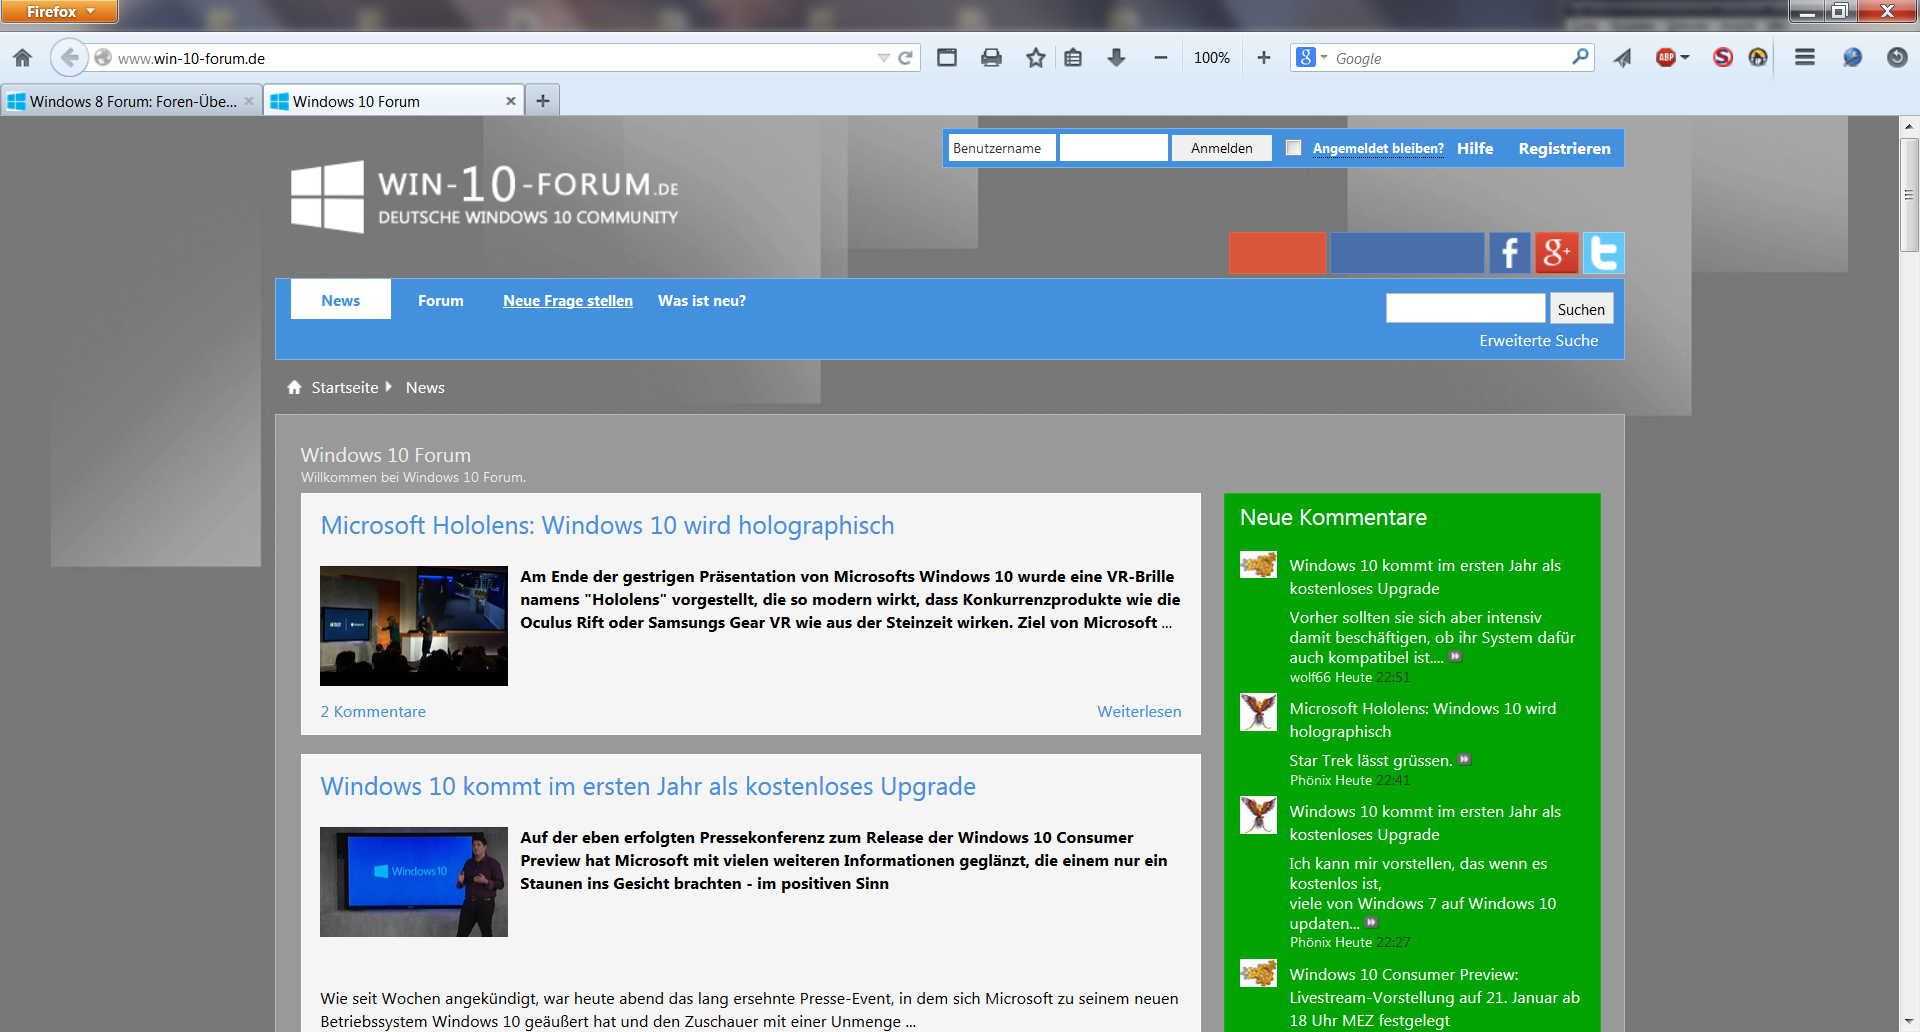Click Weiterlesen for the Hololens article
The height and width of the screenshot is (1032, 1920).
point(1139,711)
